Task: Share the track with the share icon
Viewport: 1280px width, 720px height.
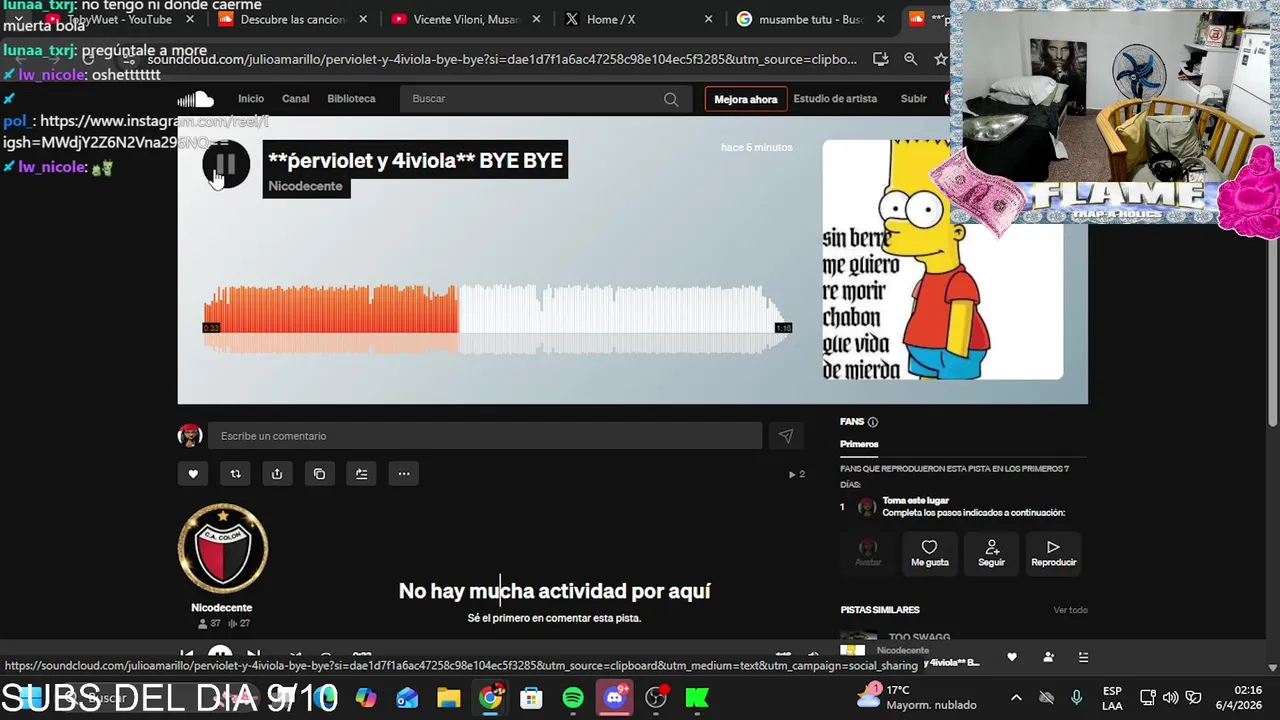Action: [x=277, y=474]
